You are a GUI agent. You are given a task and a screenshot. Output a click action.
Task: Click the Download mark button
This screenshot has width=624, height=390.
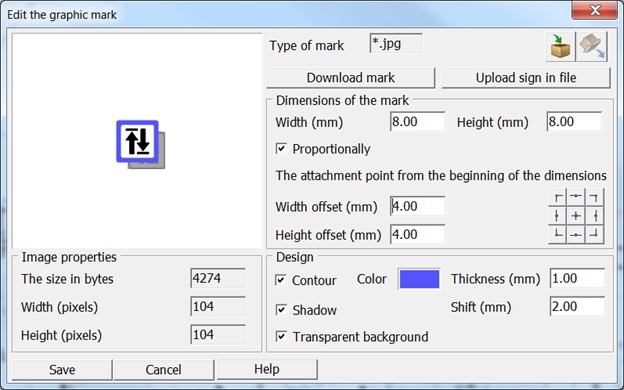pos(350,78)
